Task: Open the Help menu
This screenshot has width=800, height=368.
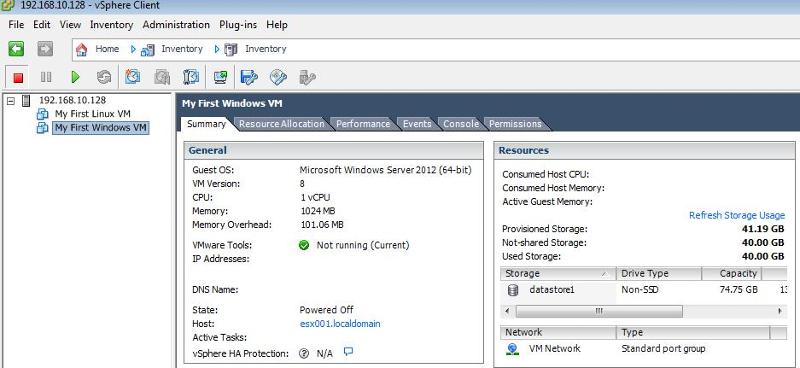Action: click(277, 24)
